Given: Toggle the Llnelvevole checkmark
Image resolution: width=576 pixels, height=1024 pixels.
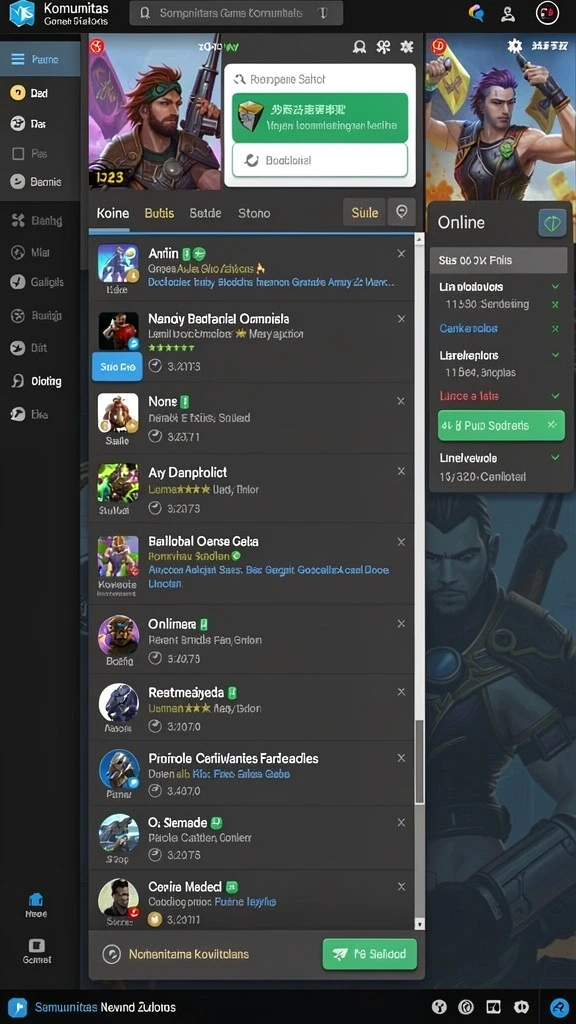Looking at the screenshot, I should (556, 458).
